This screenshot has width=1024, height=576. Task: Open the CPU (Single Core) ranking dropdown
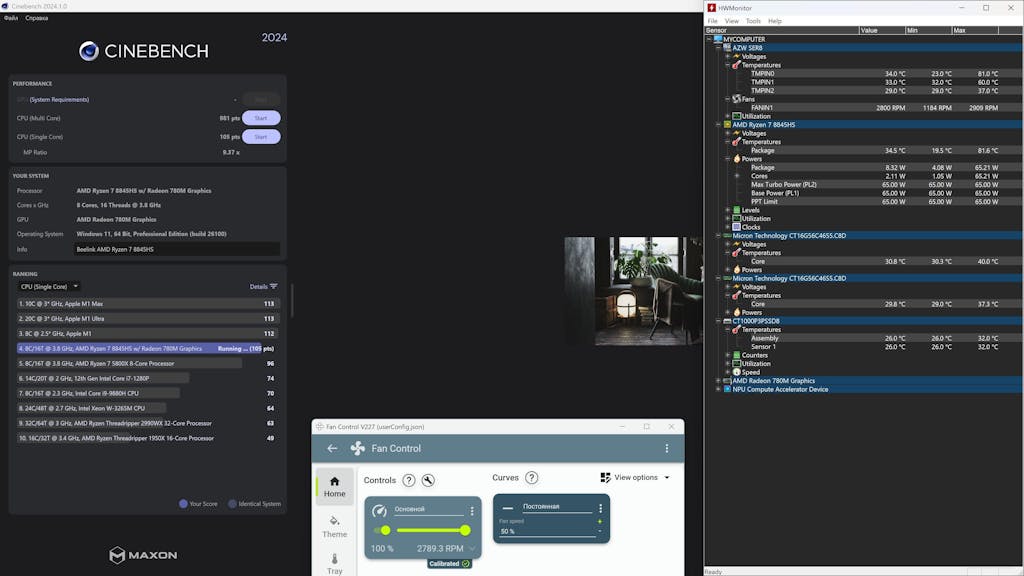tap(49, 286)
